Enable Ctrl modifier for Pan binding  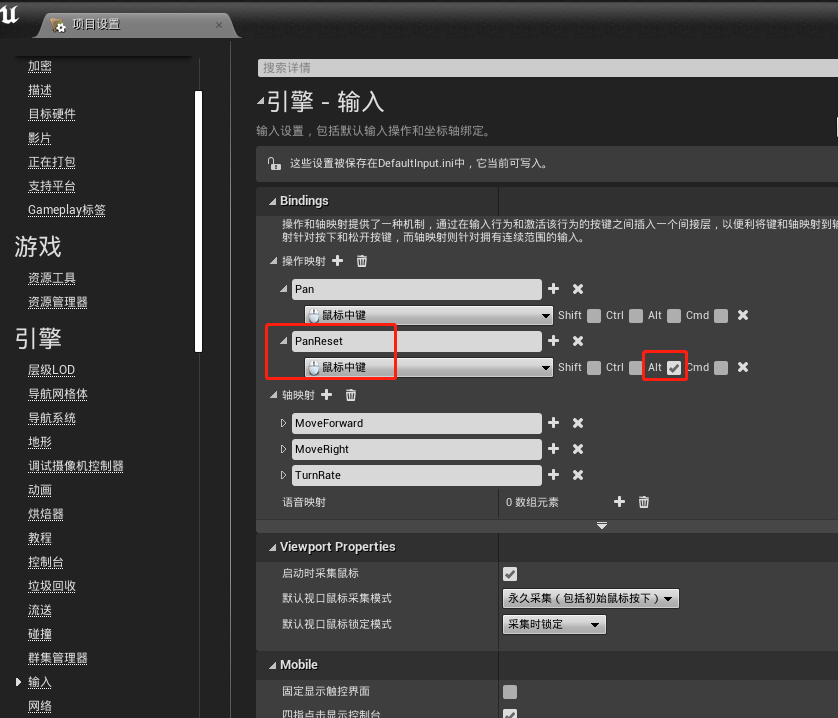[x=636, y=315]
